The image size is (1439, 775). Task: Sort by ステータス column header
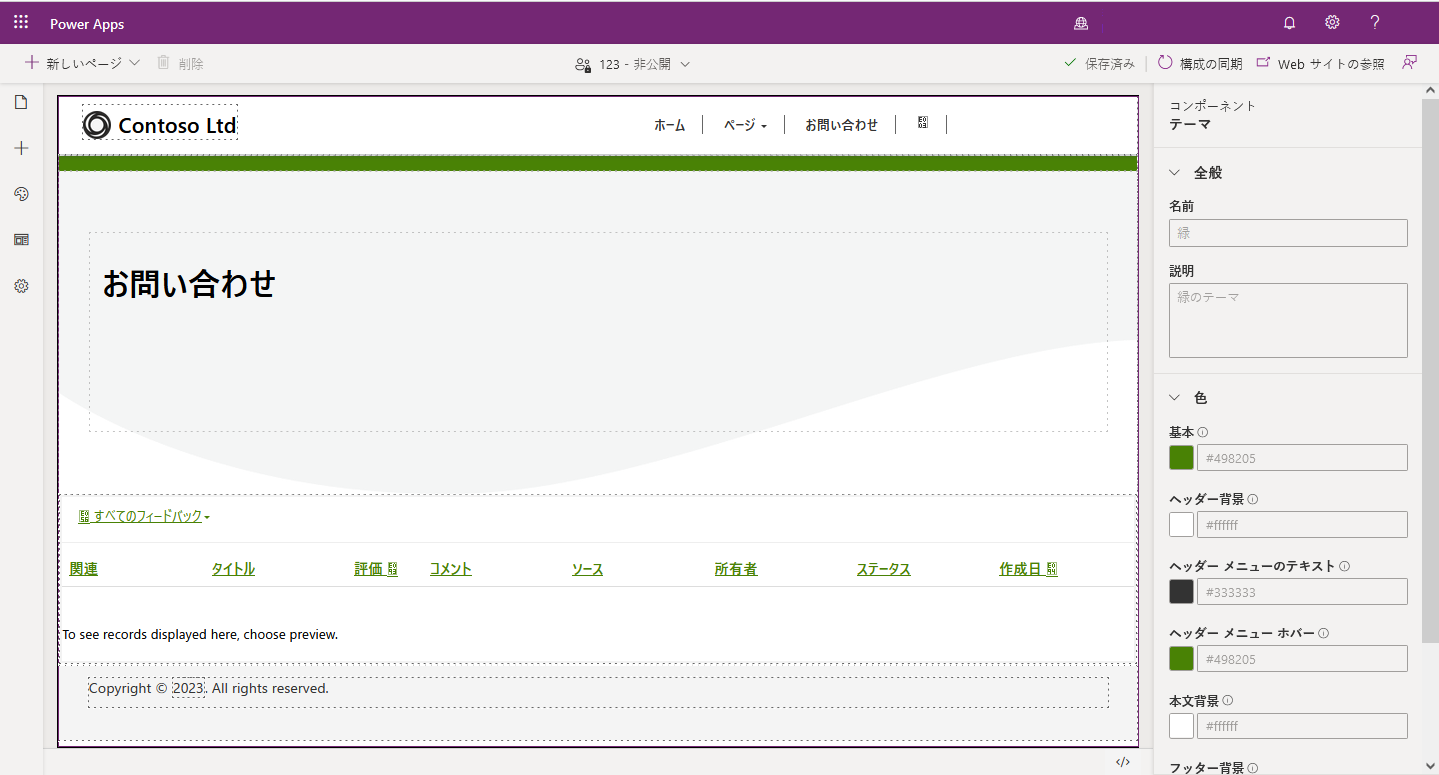pos(883,569)
